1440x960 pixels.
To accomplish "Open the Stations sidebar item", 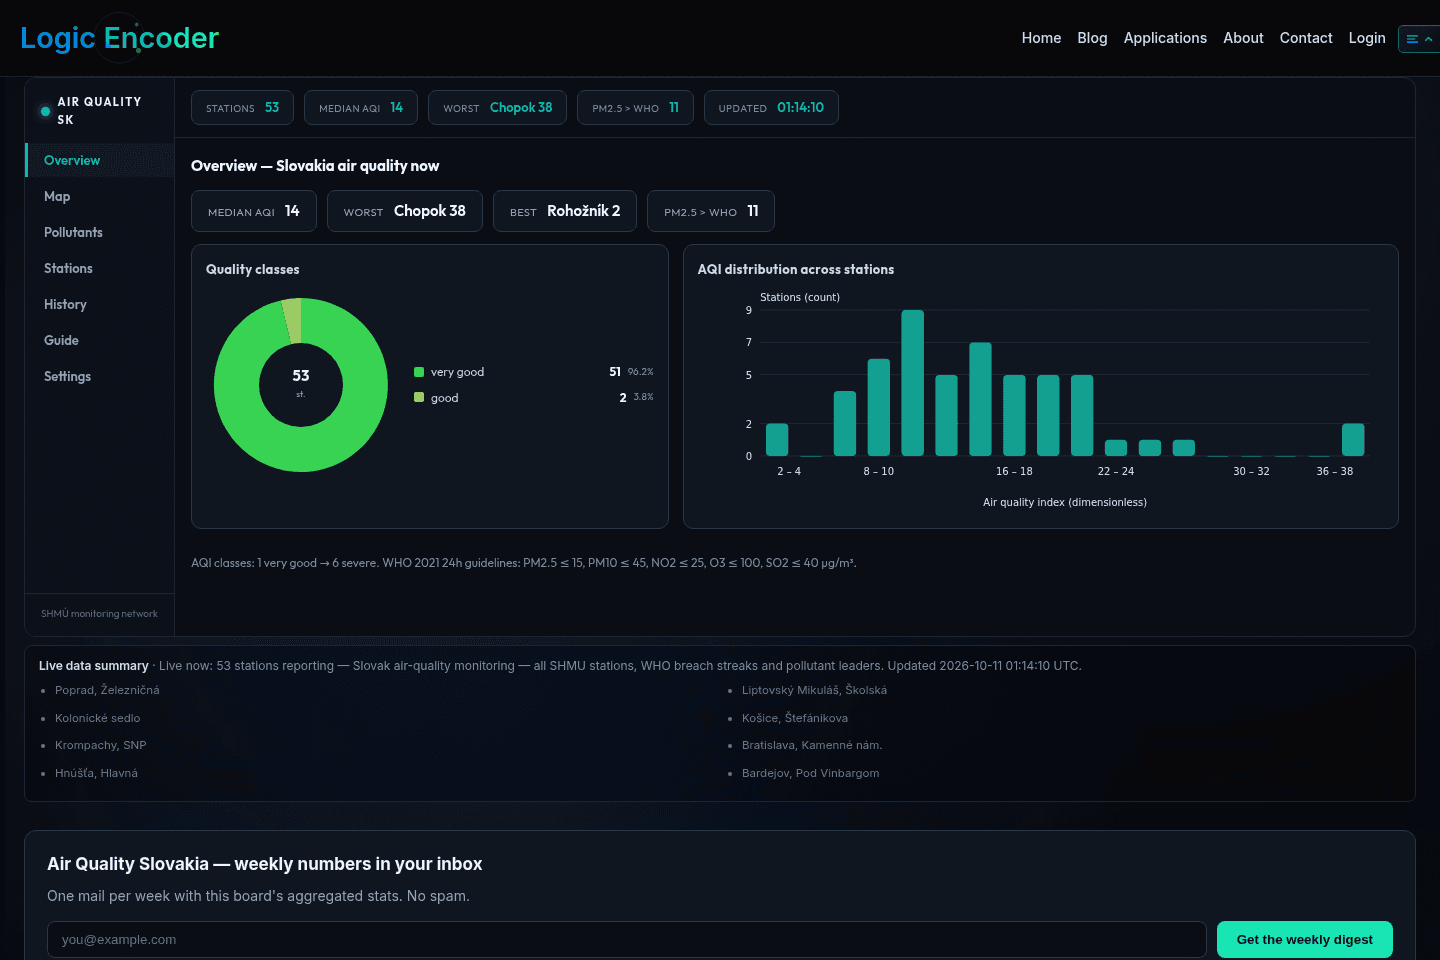I will click(100, 268).
